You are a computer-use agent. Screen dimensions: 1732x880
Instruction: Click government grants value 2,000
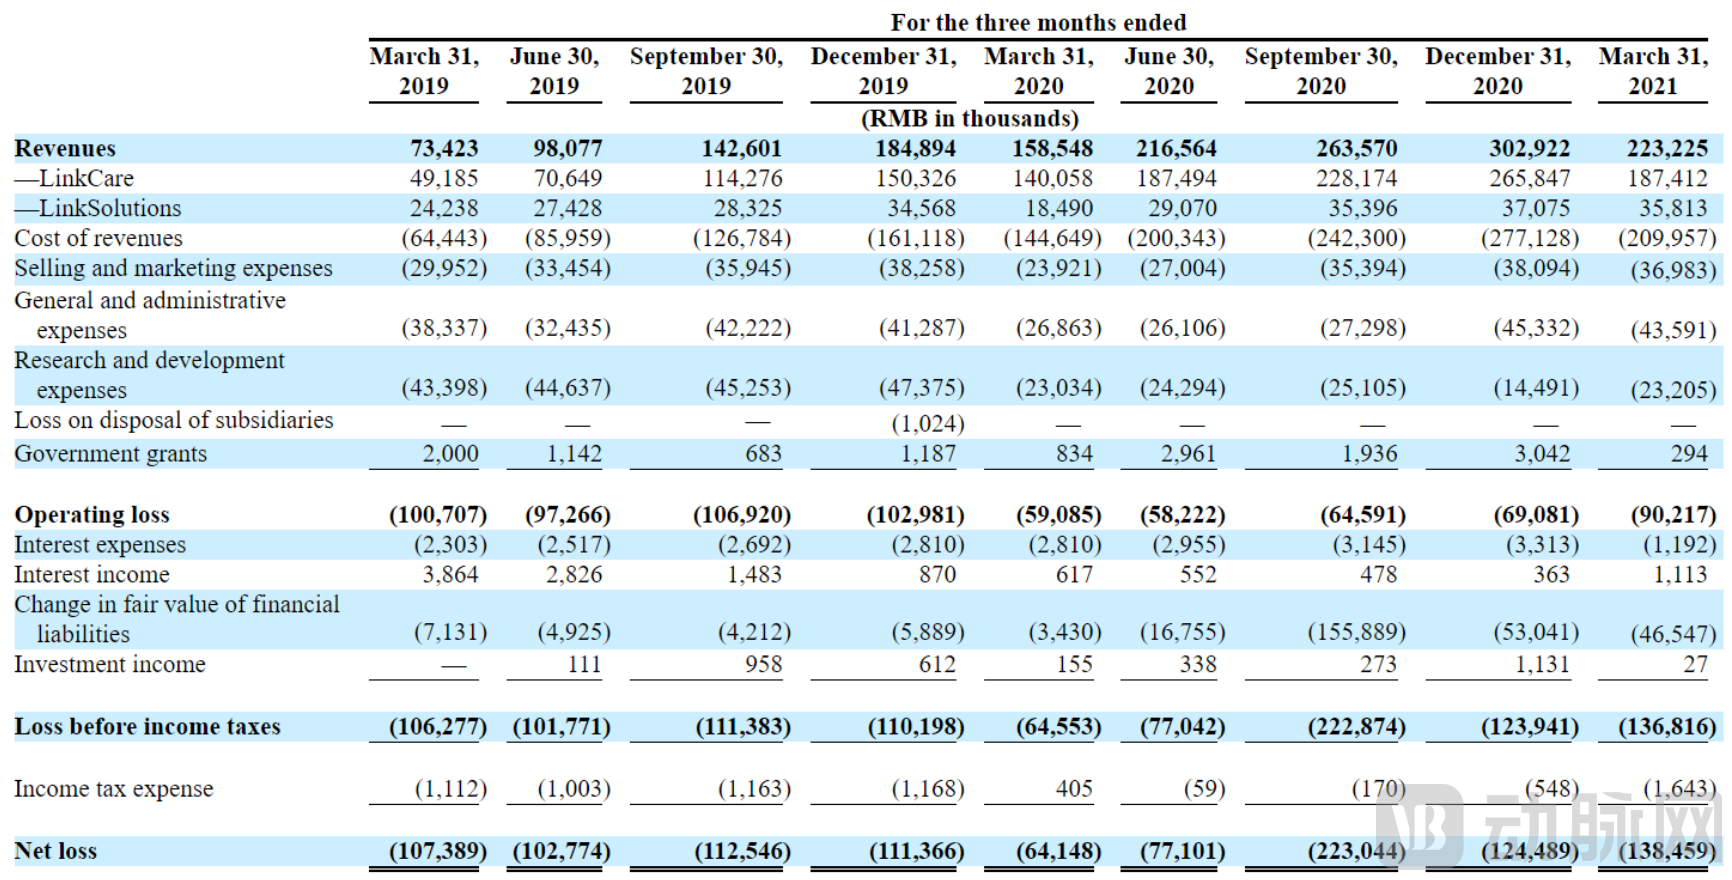(450, 454)
